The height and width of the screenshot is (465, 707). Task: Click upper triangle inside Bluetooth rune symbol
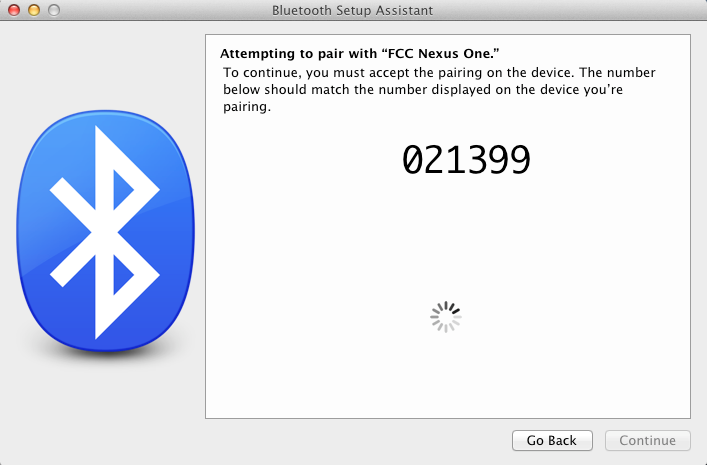(121, 190)
